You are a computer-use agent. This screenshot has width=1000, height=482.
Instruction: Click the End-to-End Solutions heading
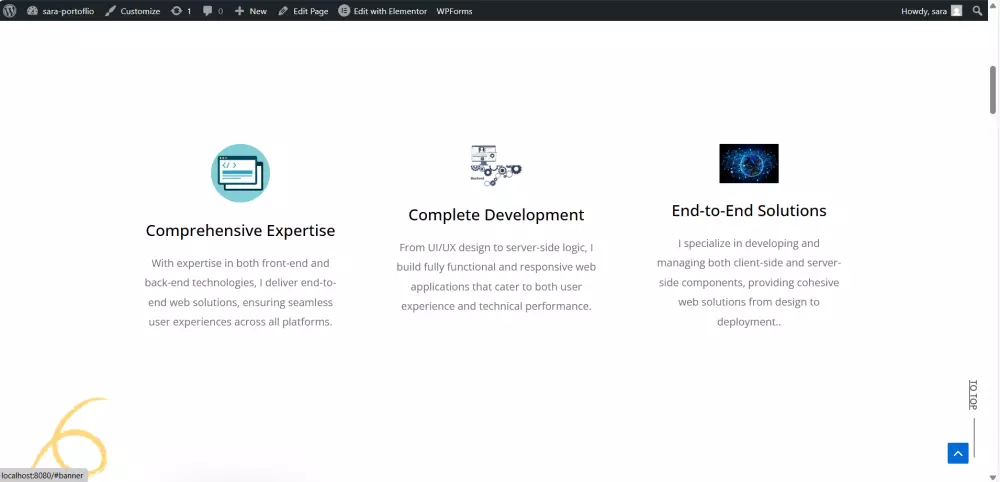pyautogui.click(x=749, y=210)
